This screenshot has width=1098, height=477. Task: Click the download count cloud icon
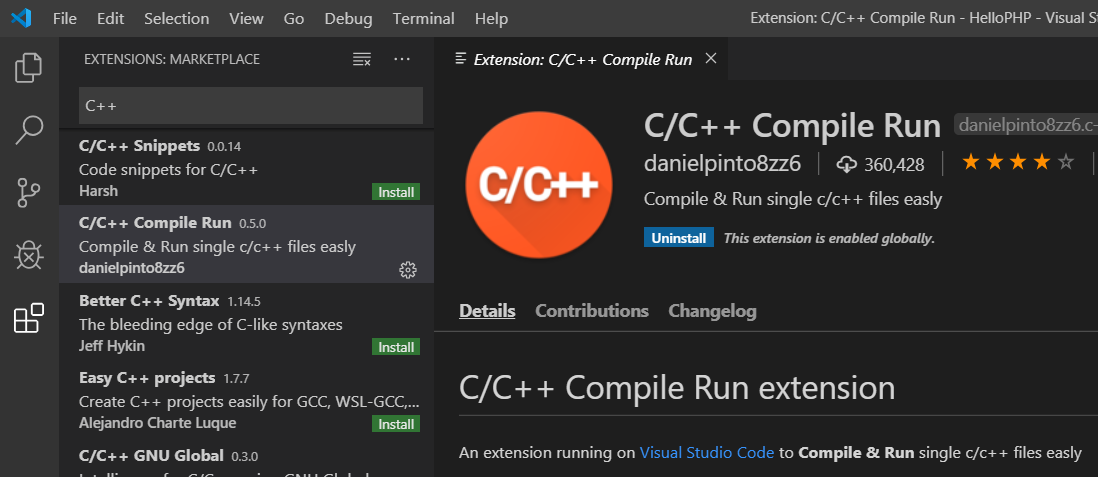[847, 165]
